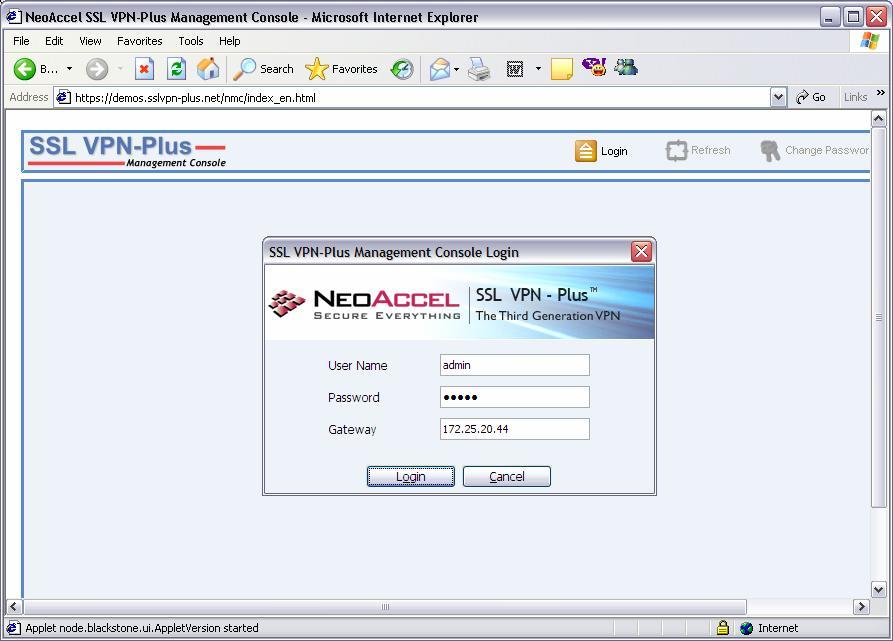This screenshot has height=641, width=893.
Task: Click the vertical scrollbar down arrow
Action: click(878, 590)
